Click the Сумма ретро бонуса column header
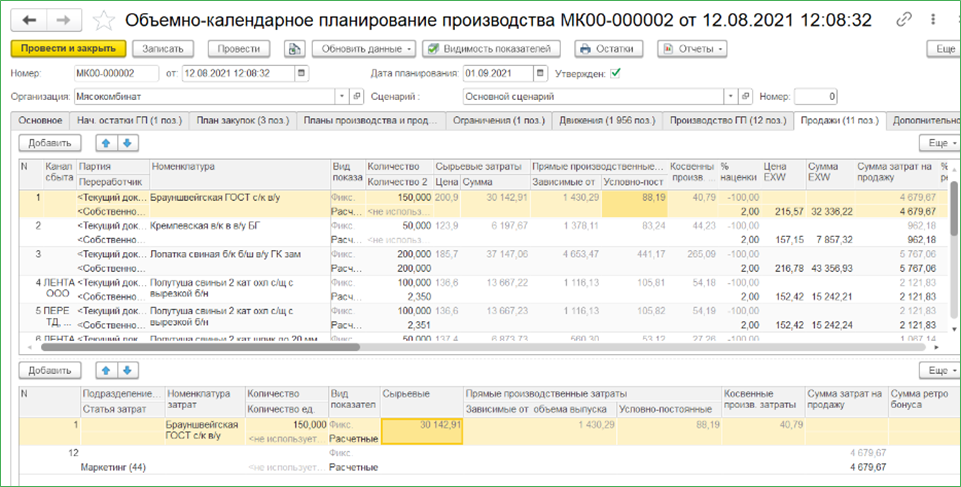961x487 pixels. pos(924,401)
